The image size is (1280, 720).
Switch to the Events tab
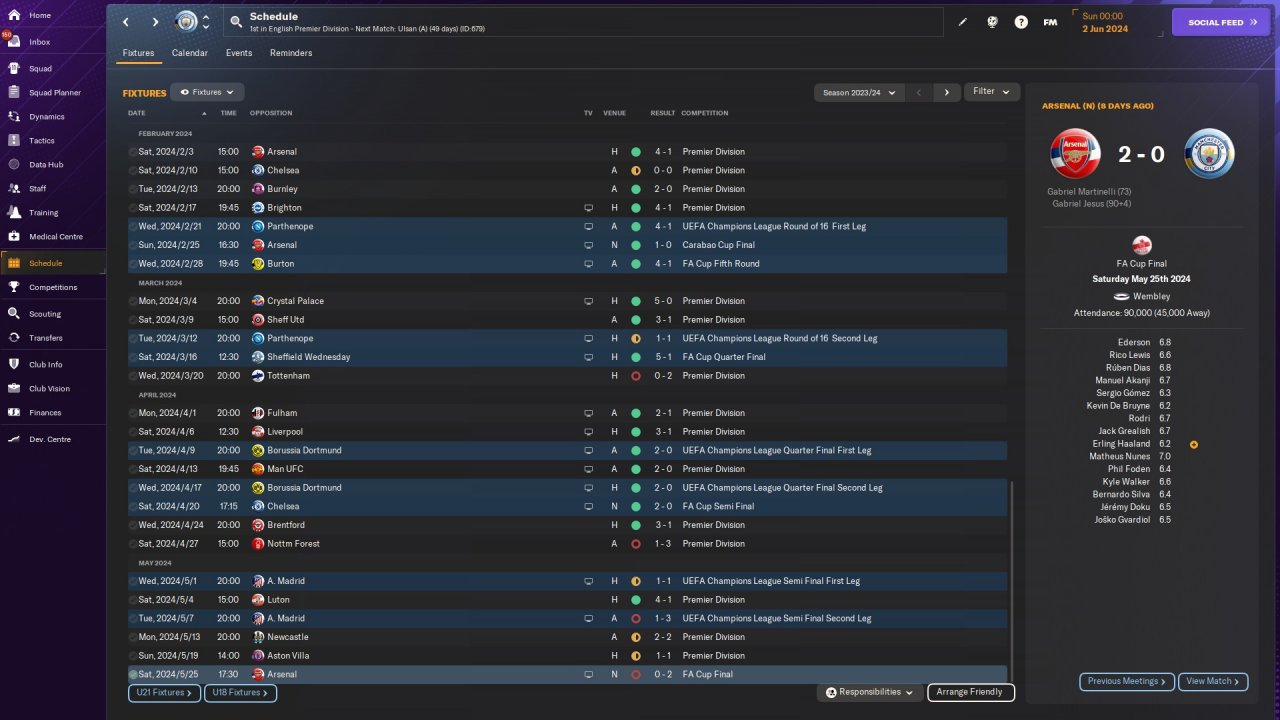coord(239,53)
